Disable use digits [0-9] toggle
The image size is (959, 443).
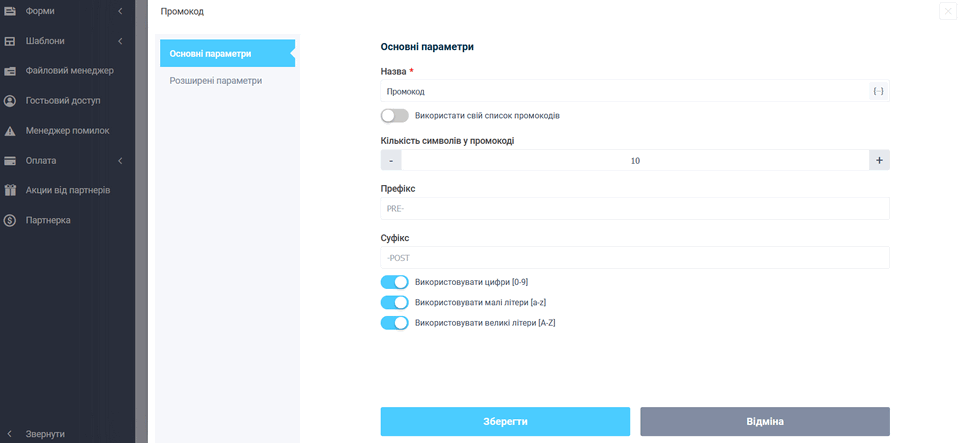click(394, 282)
